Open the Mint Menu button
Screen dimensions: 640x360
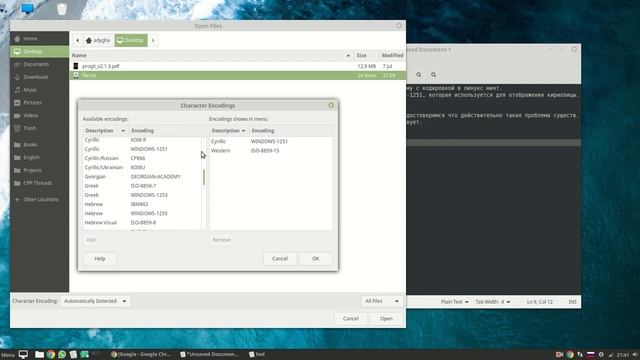pos(8,355)
